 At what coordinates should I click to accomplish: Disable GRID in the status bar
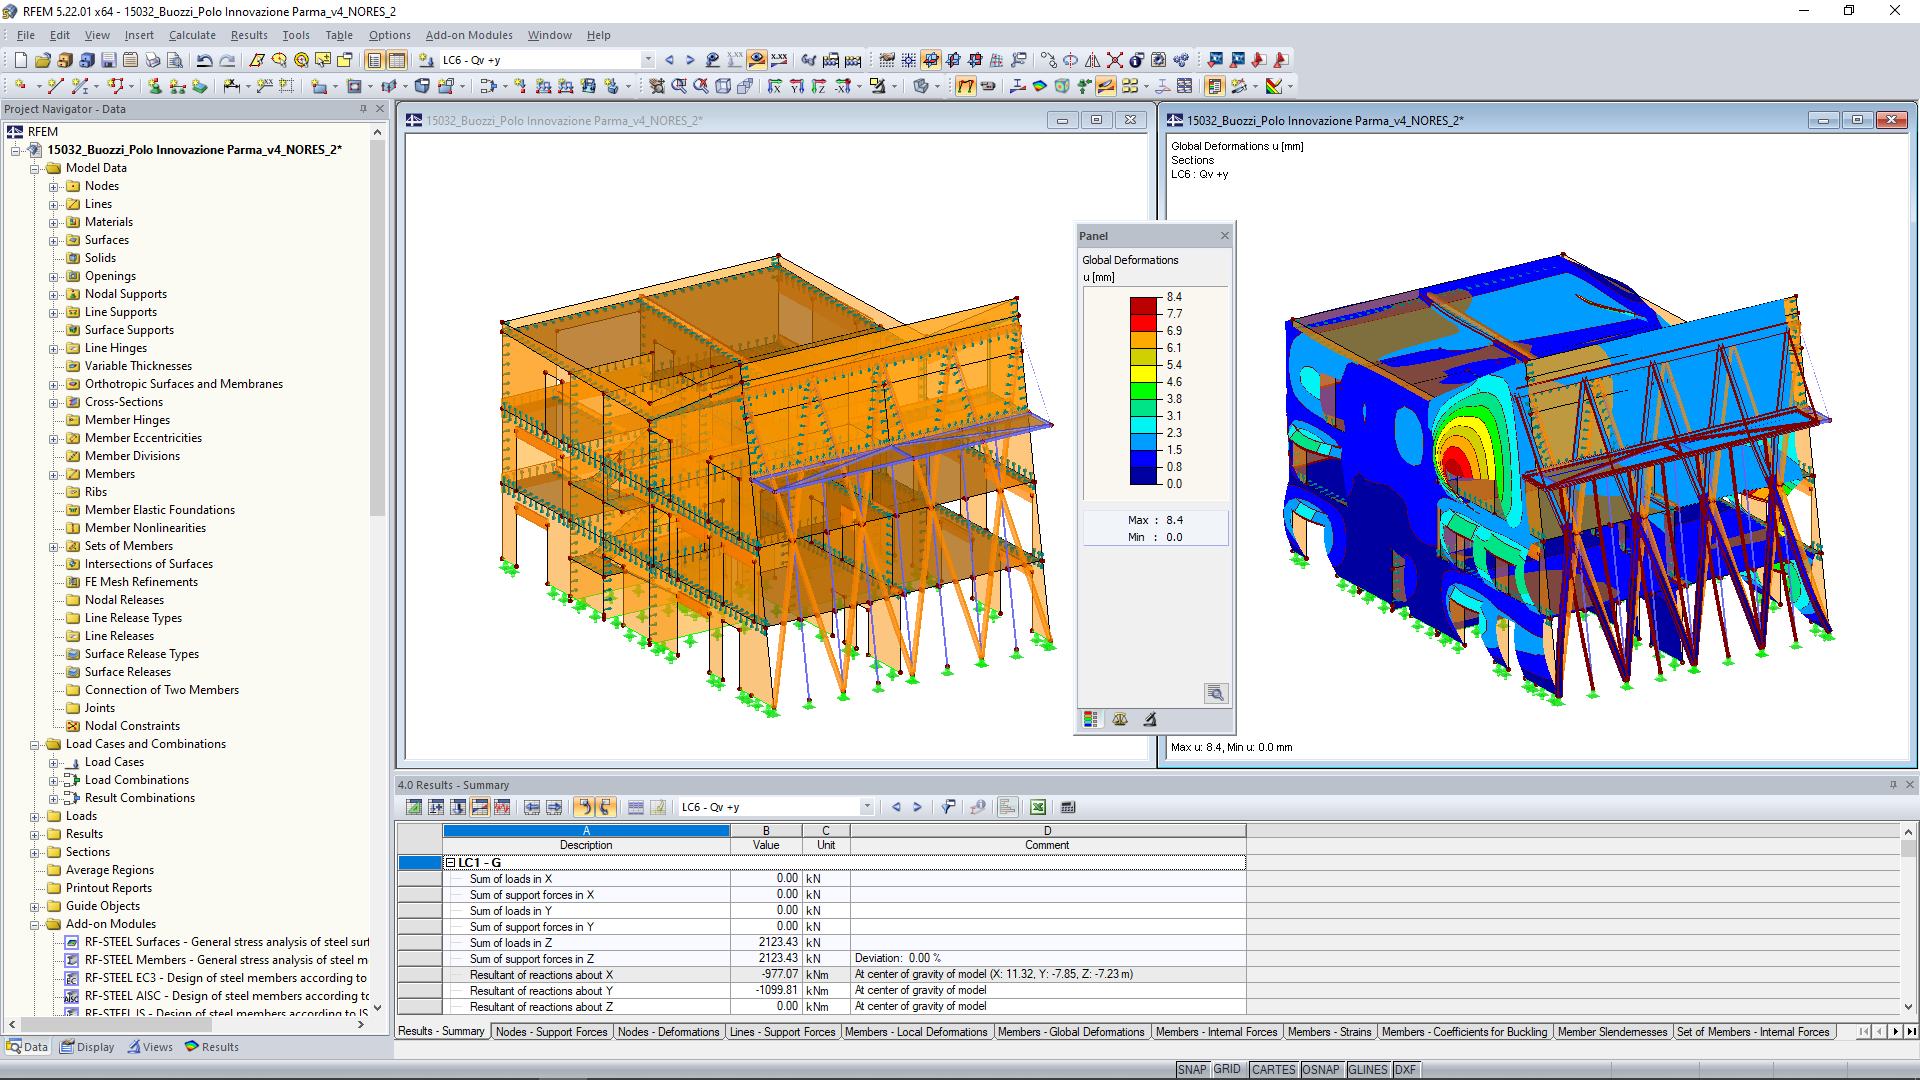[x=1227, y=1069]
